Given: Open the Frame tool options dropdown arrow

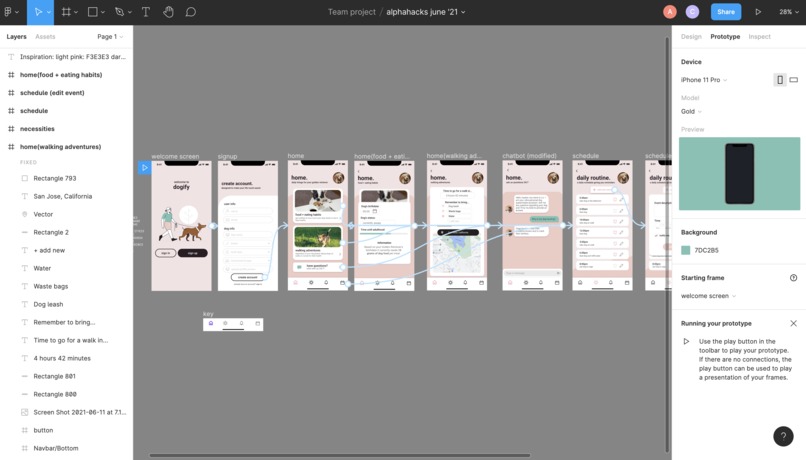Looking at the screenshot, I should (76, 12).
